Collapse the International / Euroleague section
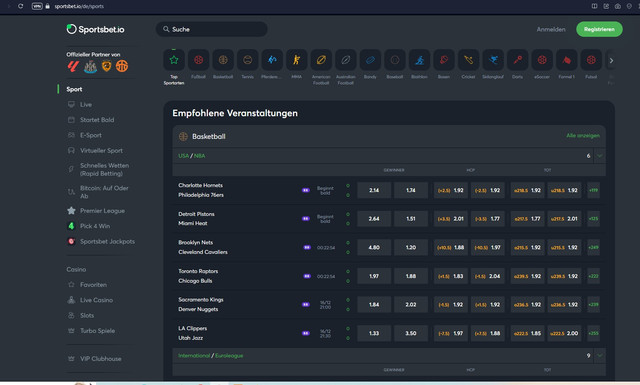Viewport: 640px width, 385px height. pos(600,356)
